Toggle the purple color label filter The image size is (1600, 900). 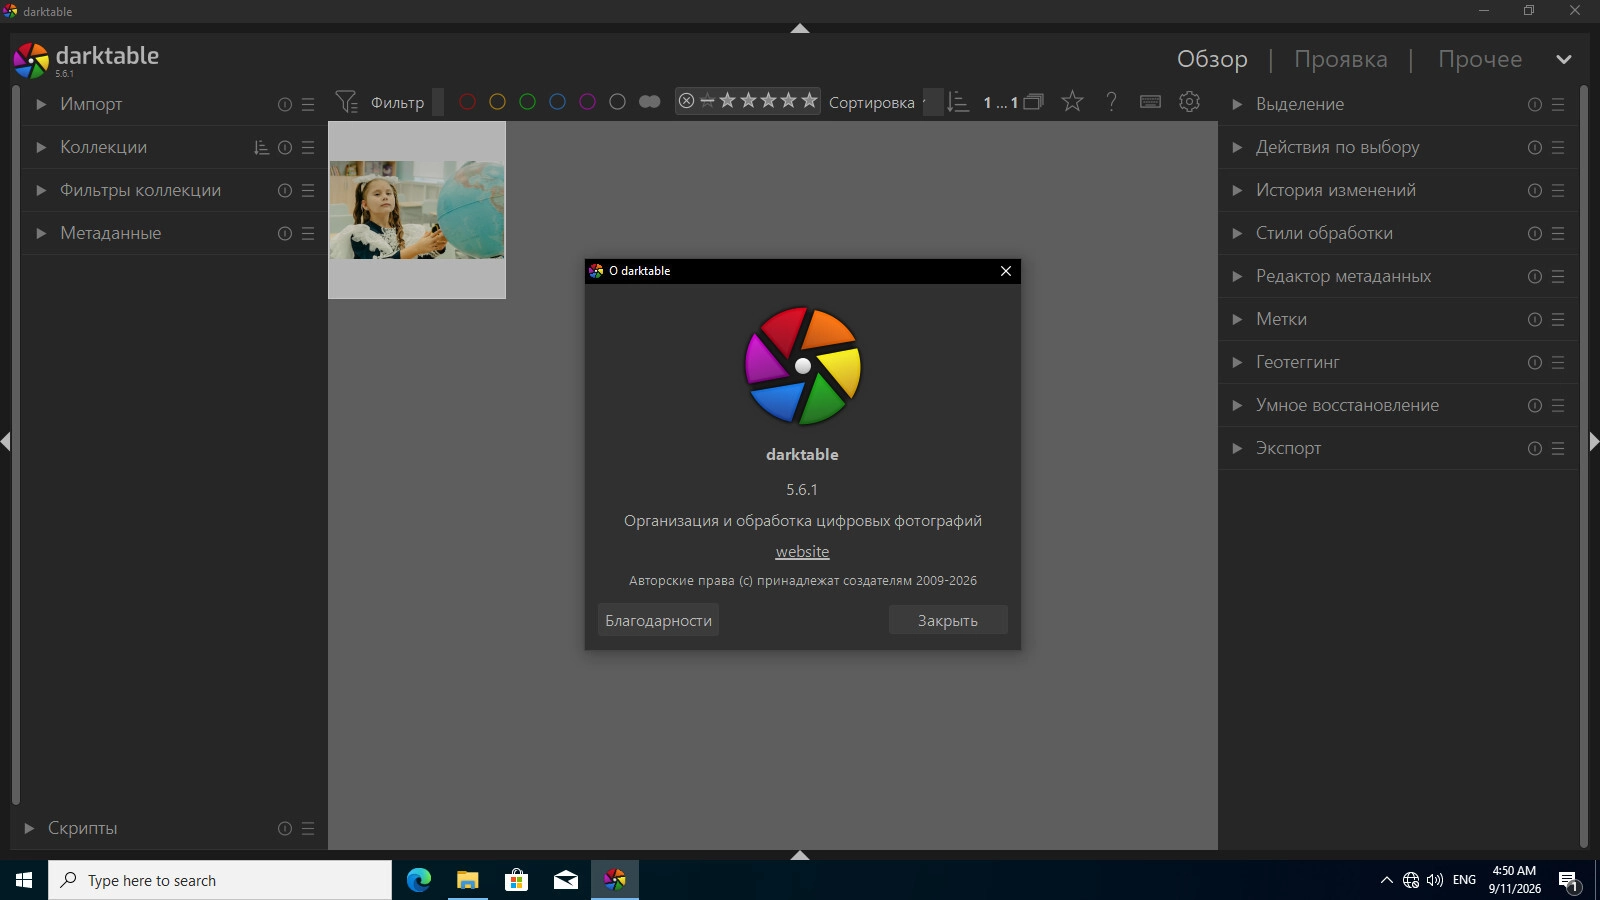(x=587, y=102)
